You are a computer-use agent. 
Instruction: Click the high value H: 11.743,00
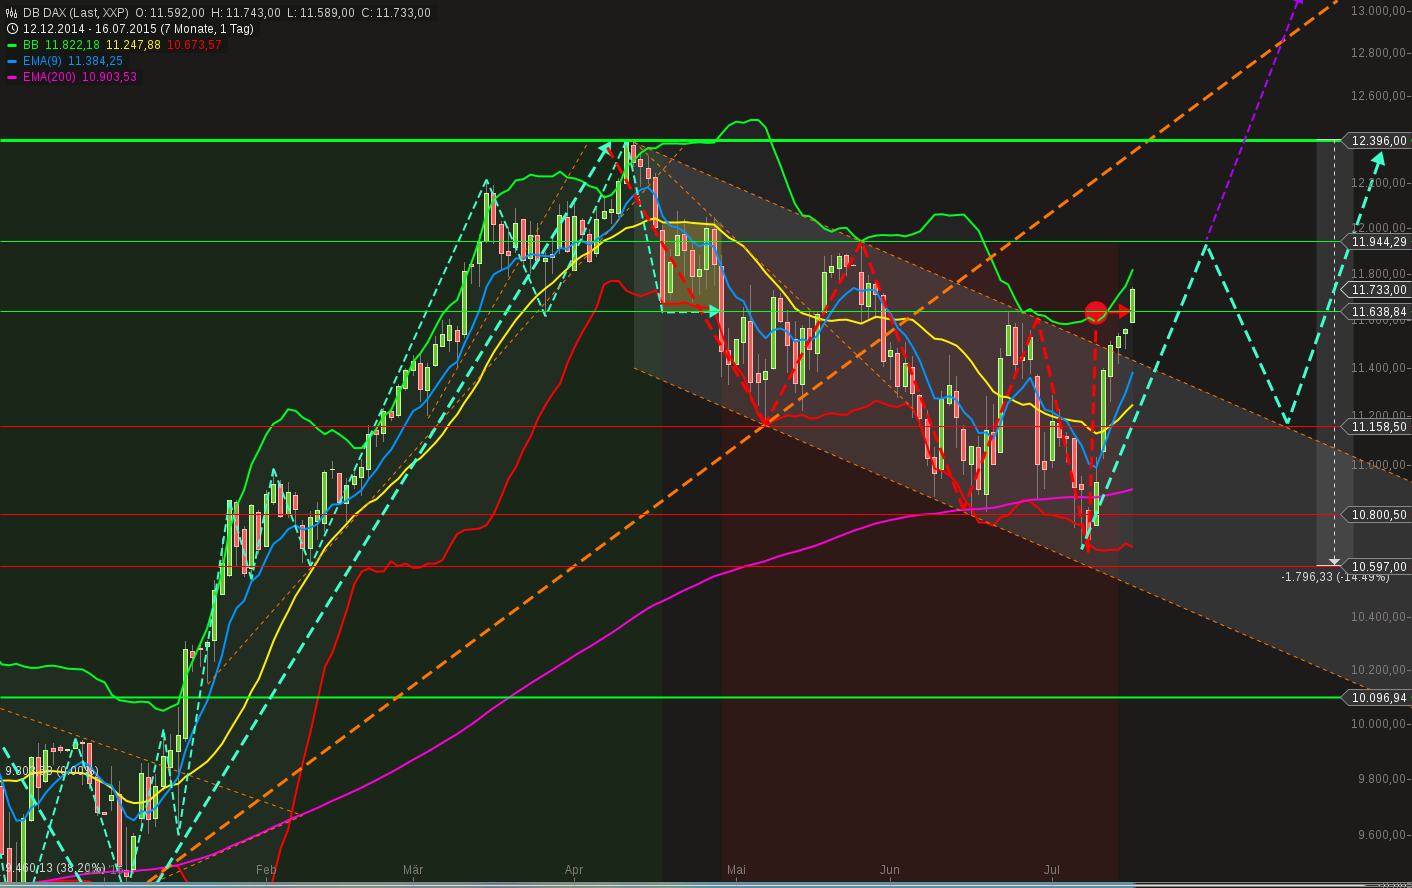coord(247,13)
